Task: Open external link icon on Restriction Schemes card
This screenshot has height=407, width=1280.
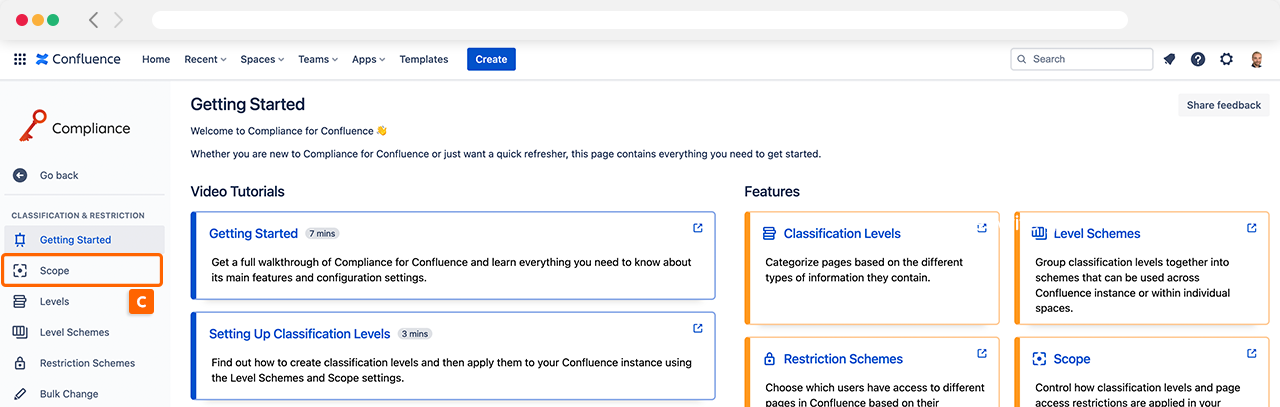Action: pos(982,353)
